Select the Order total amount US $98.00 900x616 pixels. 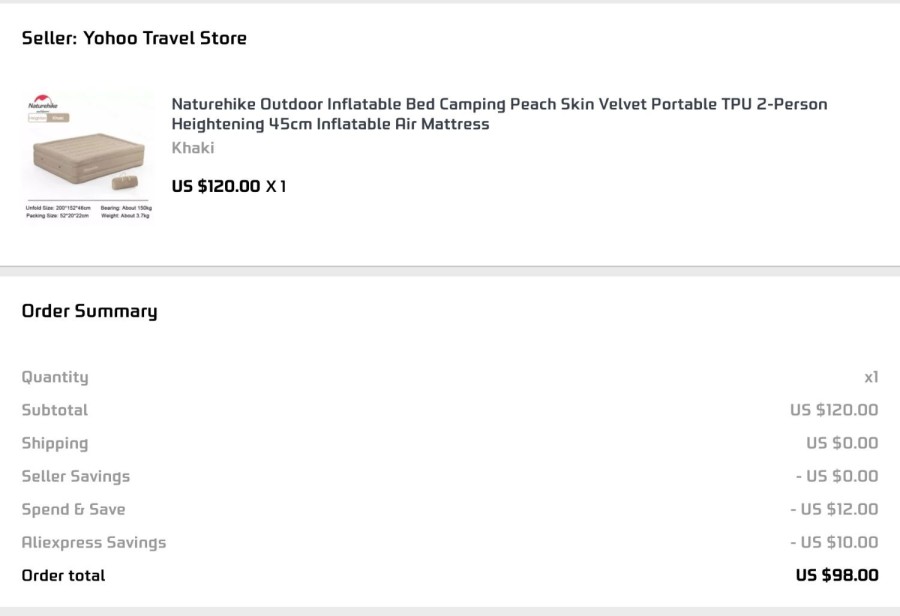pos(837,575)
